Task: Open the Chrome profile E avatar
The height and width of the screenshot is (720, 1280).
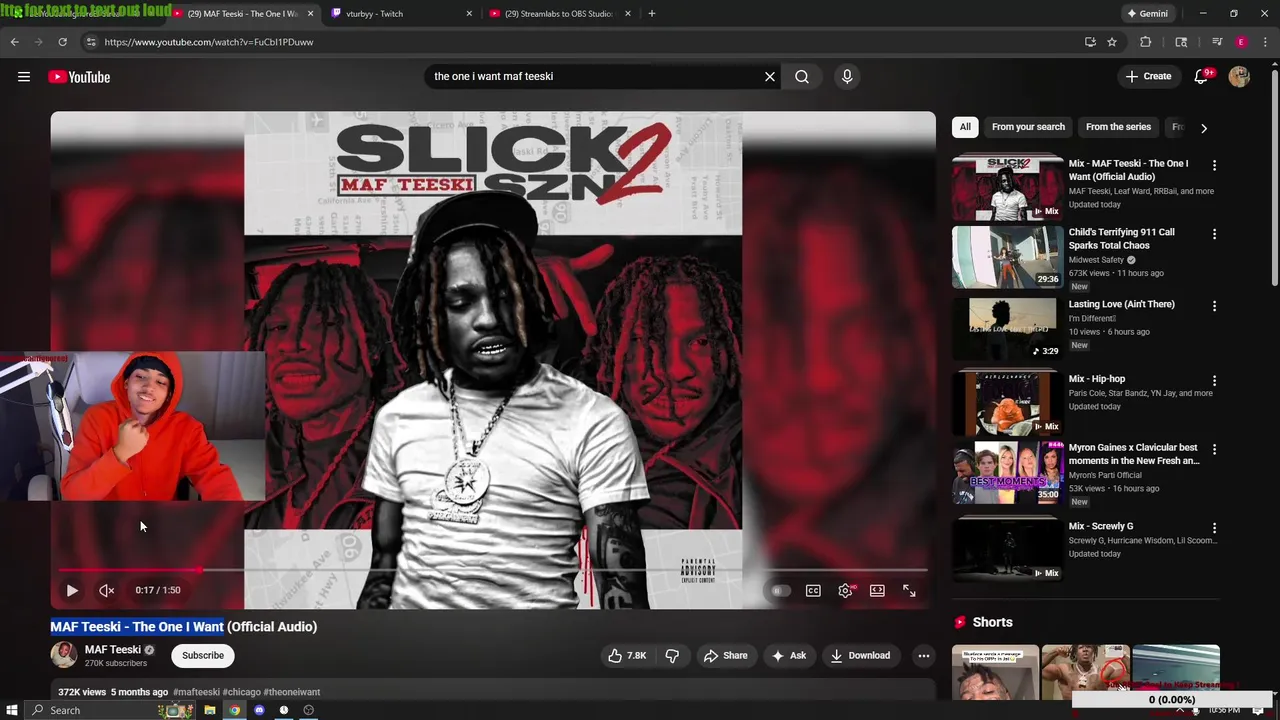Action: [x=1241, y=42]
